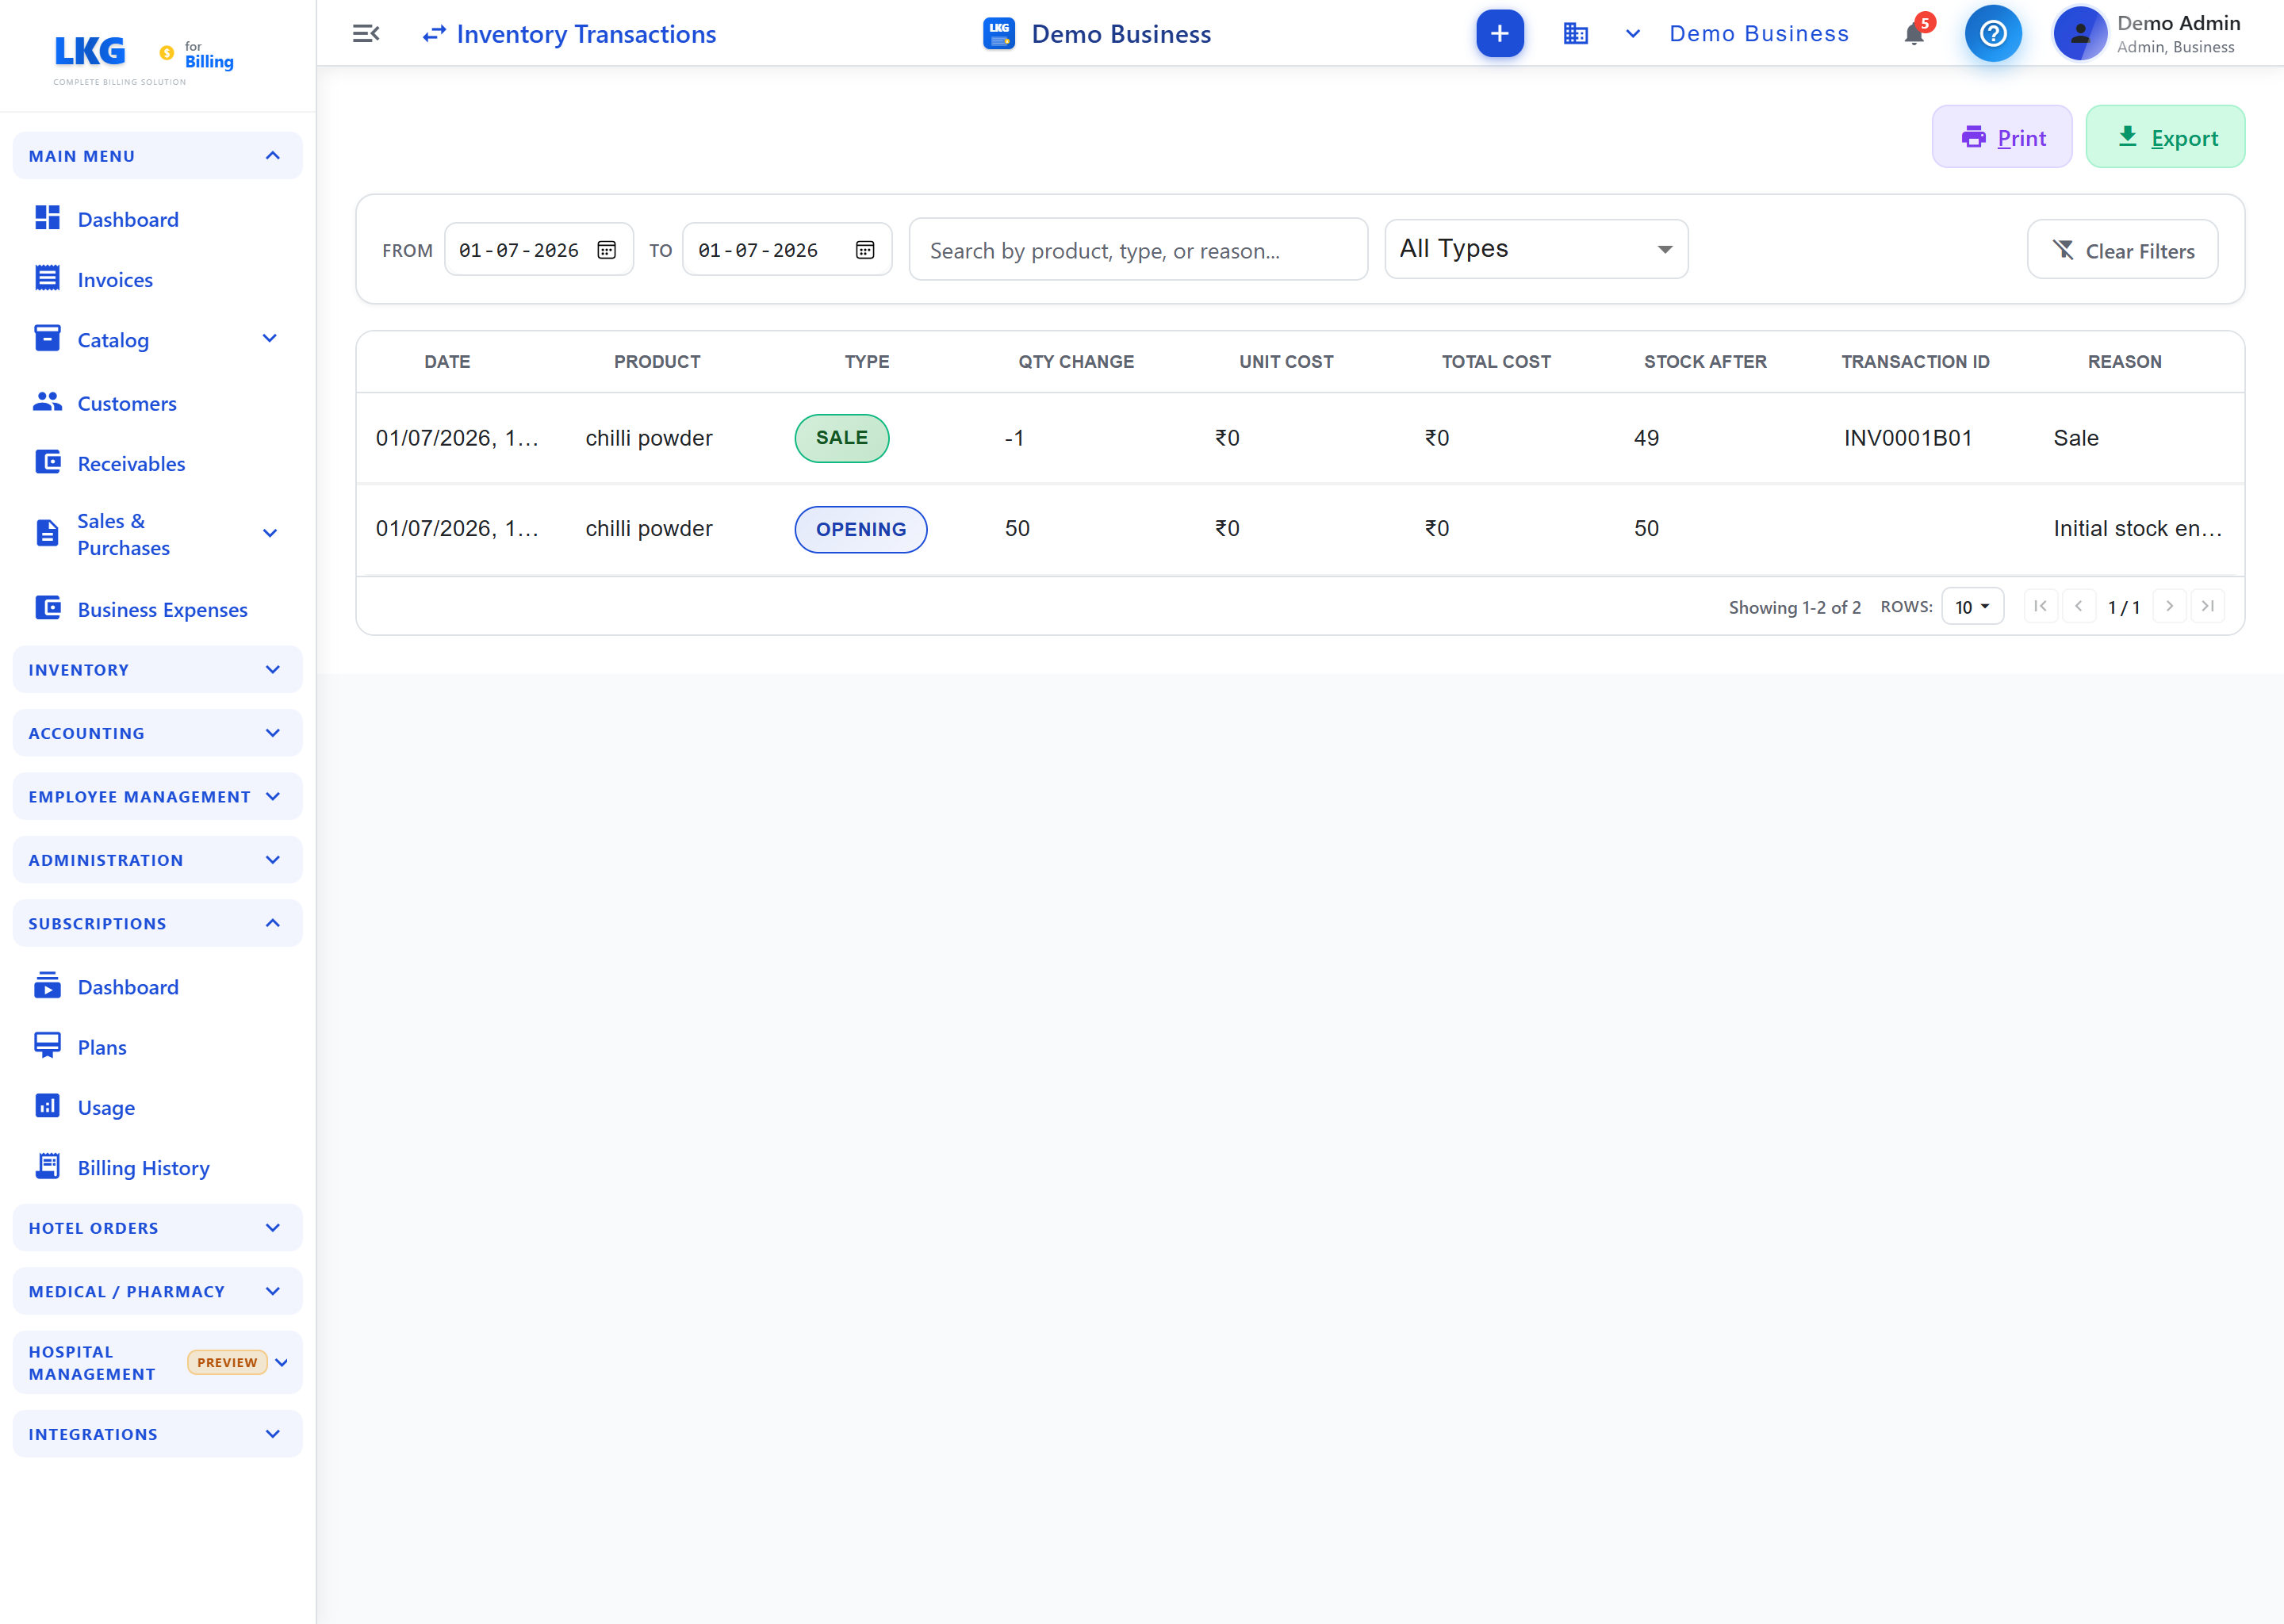Click the Usage chart icon
The image size is (2284, 1624).
(47, 1106)
